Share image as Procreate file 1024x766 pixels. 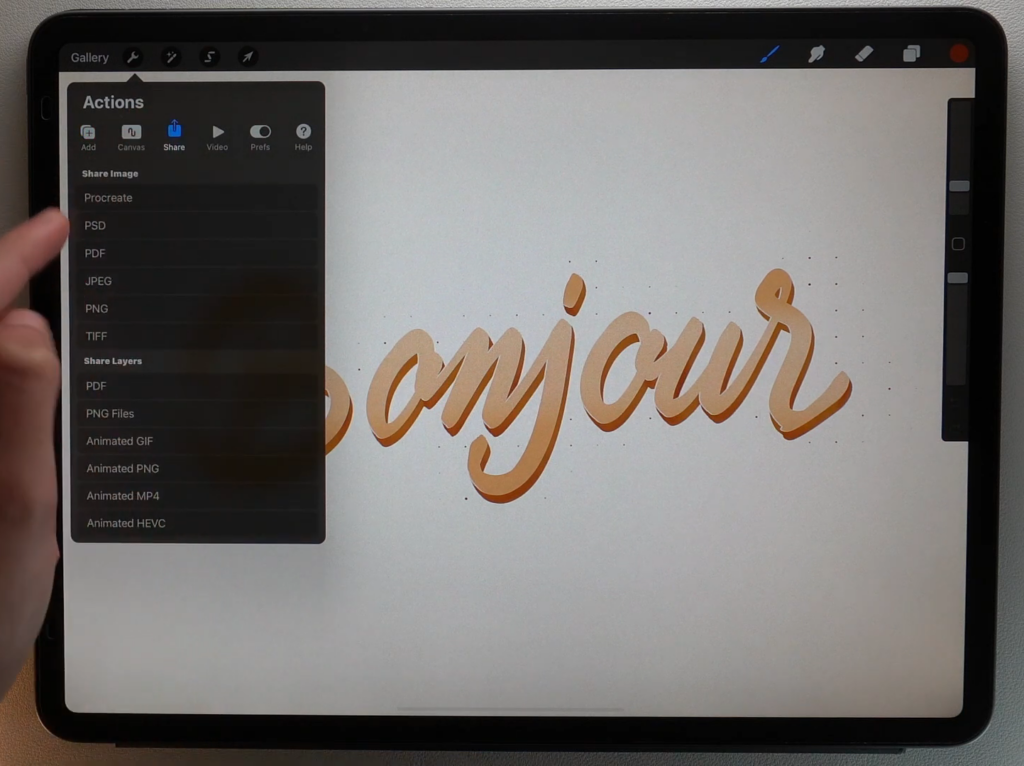pyautogui.click(x=197, y=198)
